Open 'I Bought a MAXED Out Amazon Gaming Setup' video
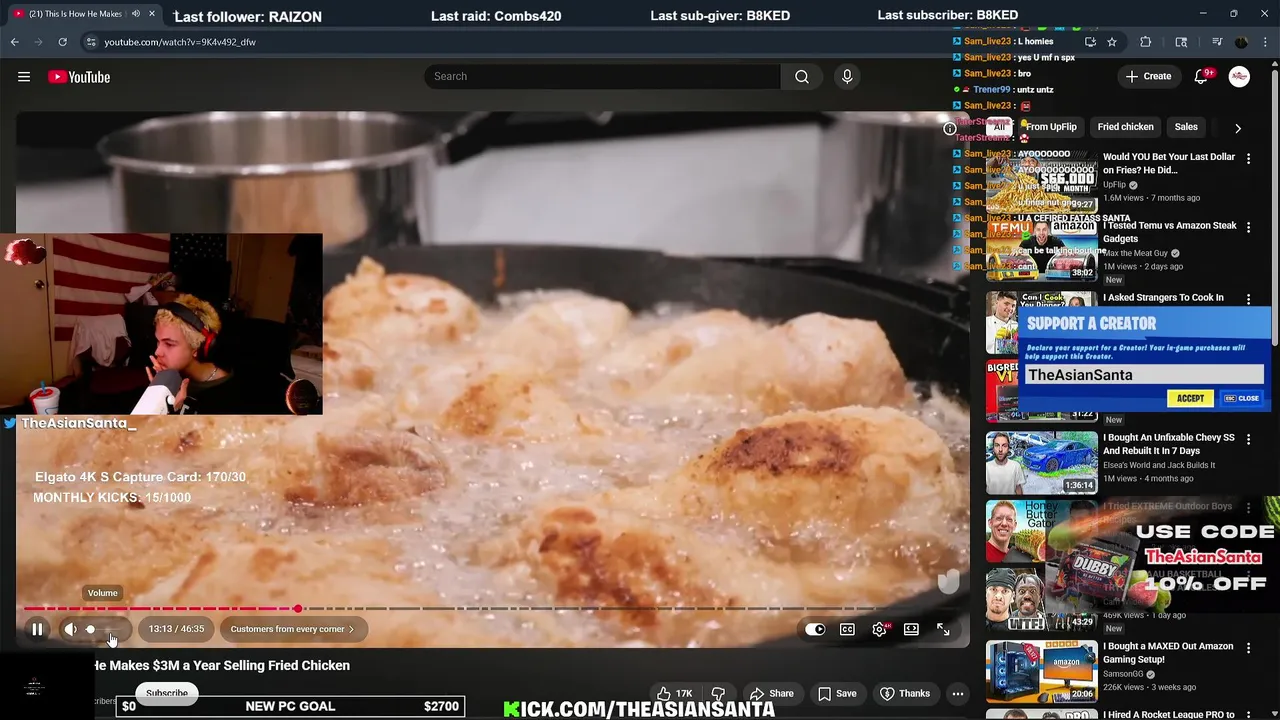Image resolution: width=1280 pixels, height=720 pixels. [1168, 652]
